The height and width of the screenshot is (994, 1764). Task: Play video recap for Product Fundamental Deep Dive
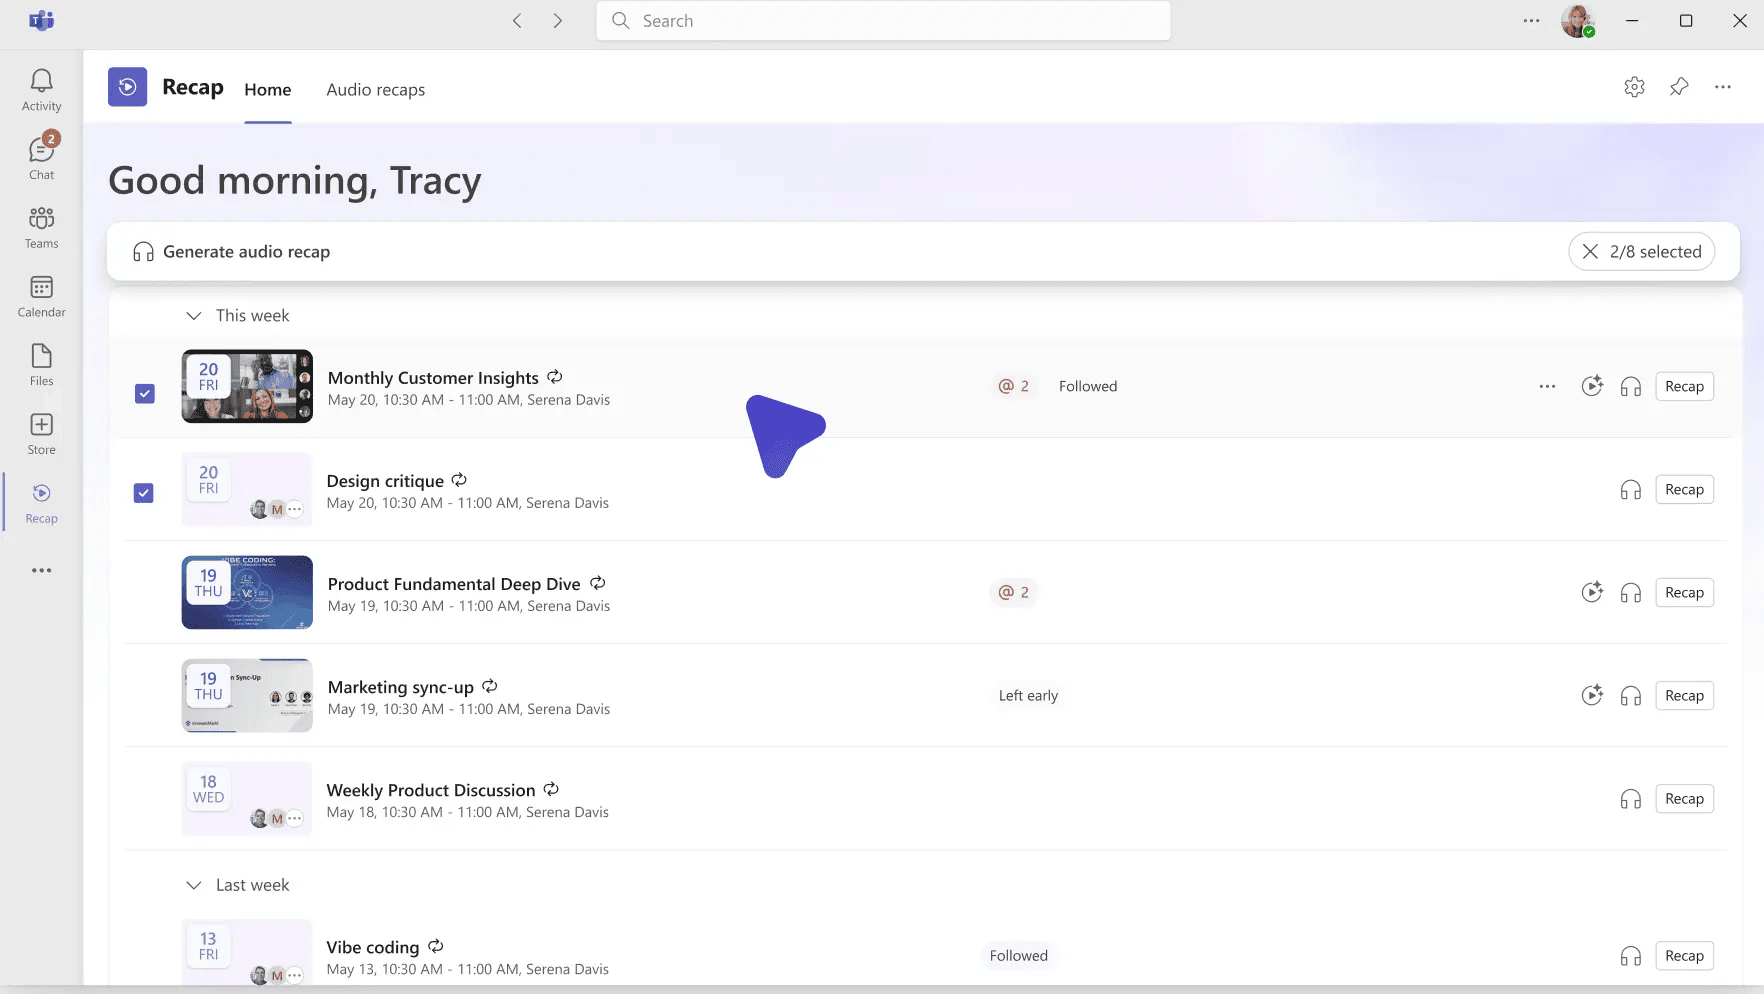[x=1592, y=592]
